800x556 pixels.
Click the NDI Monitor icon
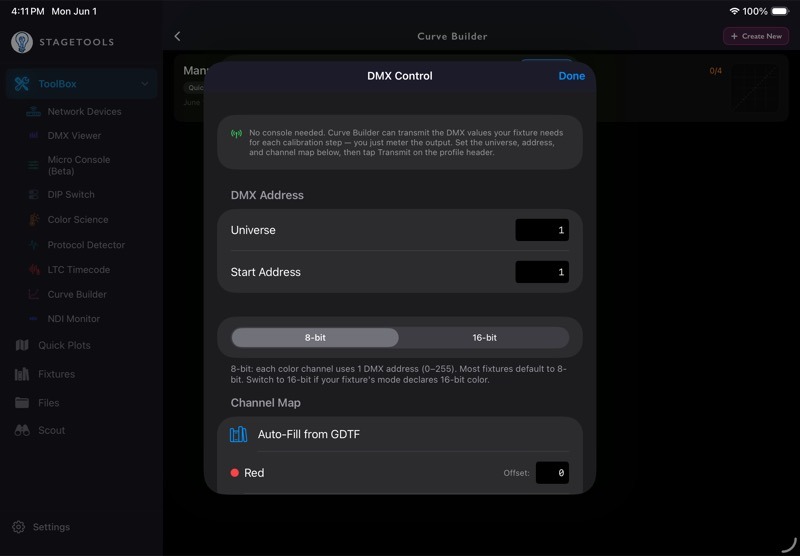coord(34,319)
